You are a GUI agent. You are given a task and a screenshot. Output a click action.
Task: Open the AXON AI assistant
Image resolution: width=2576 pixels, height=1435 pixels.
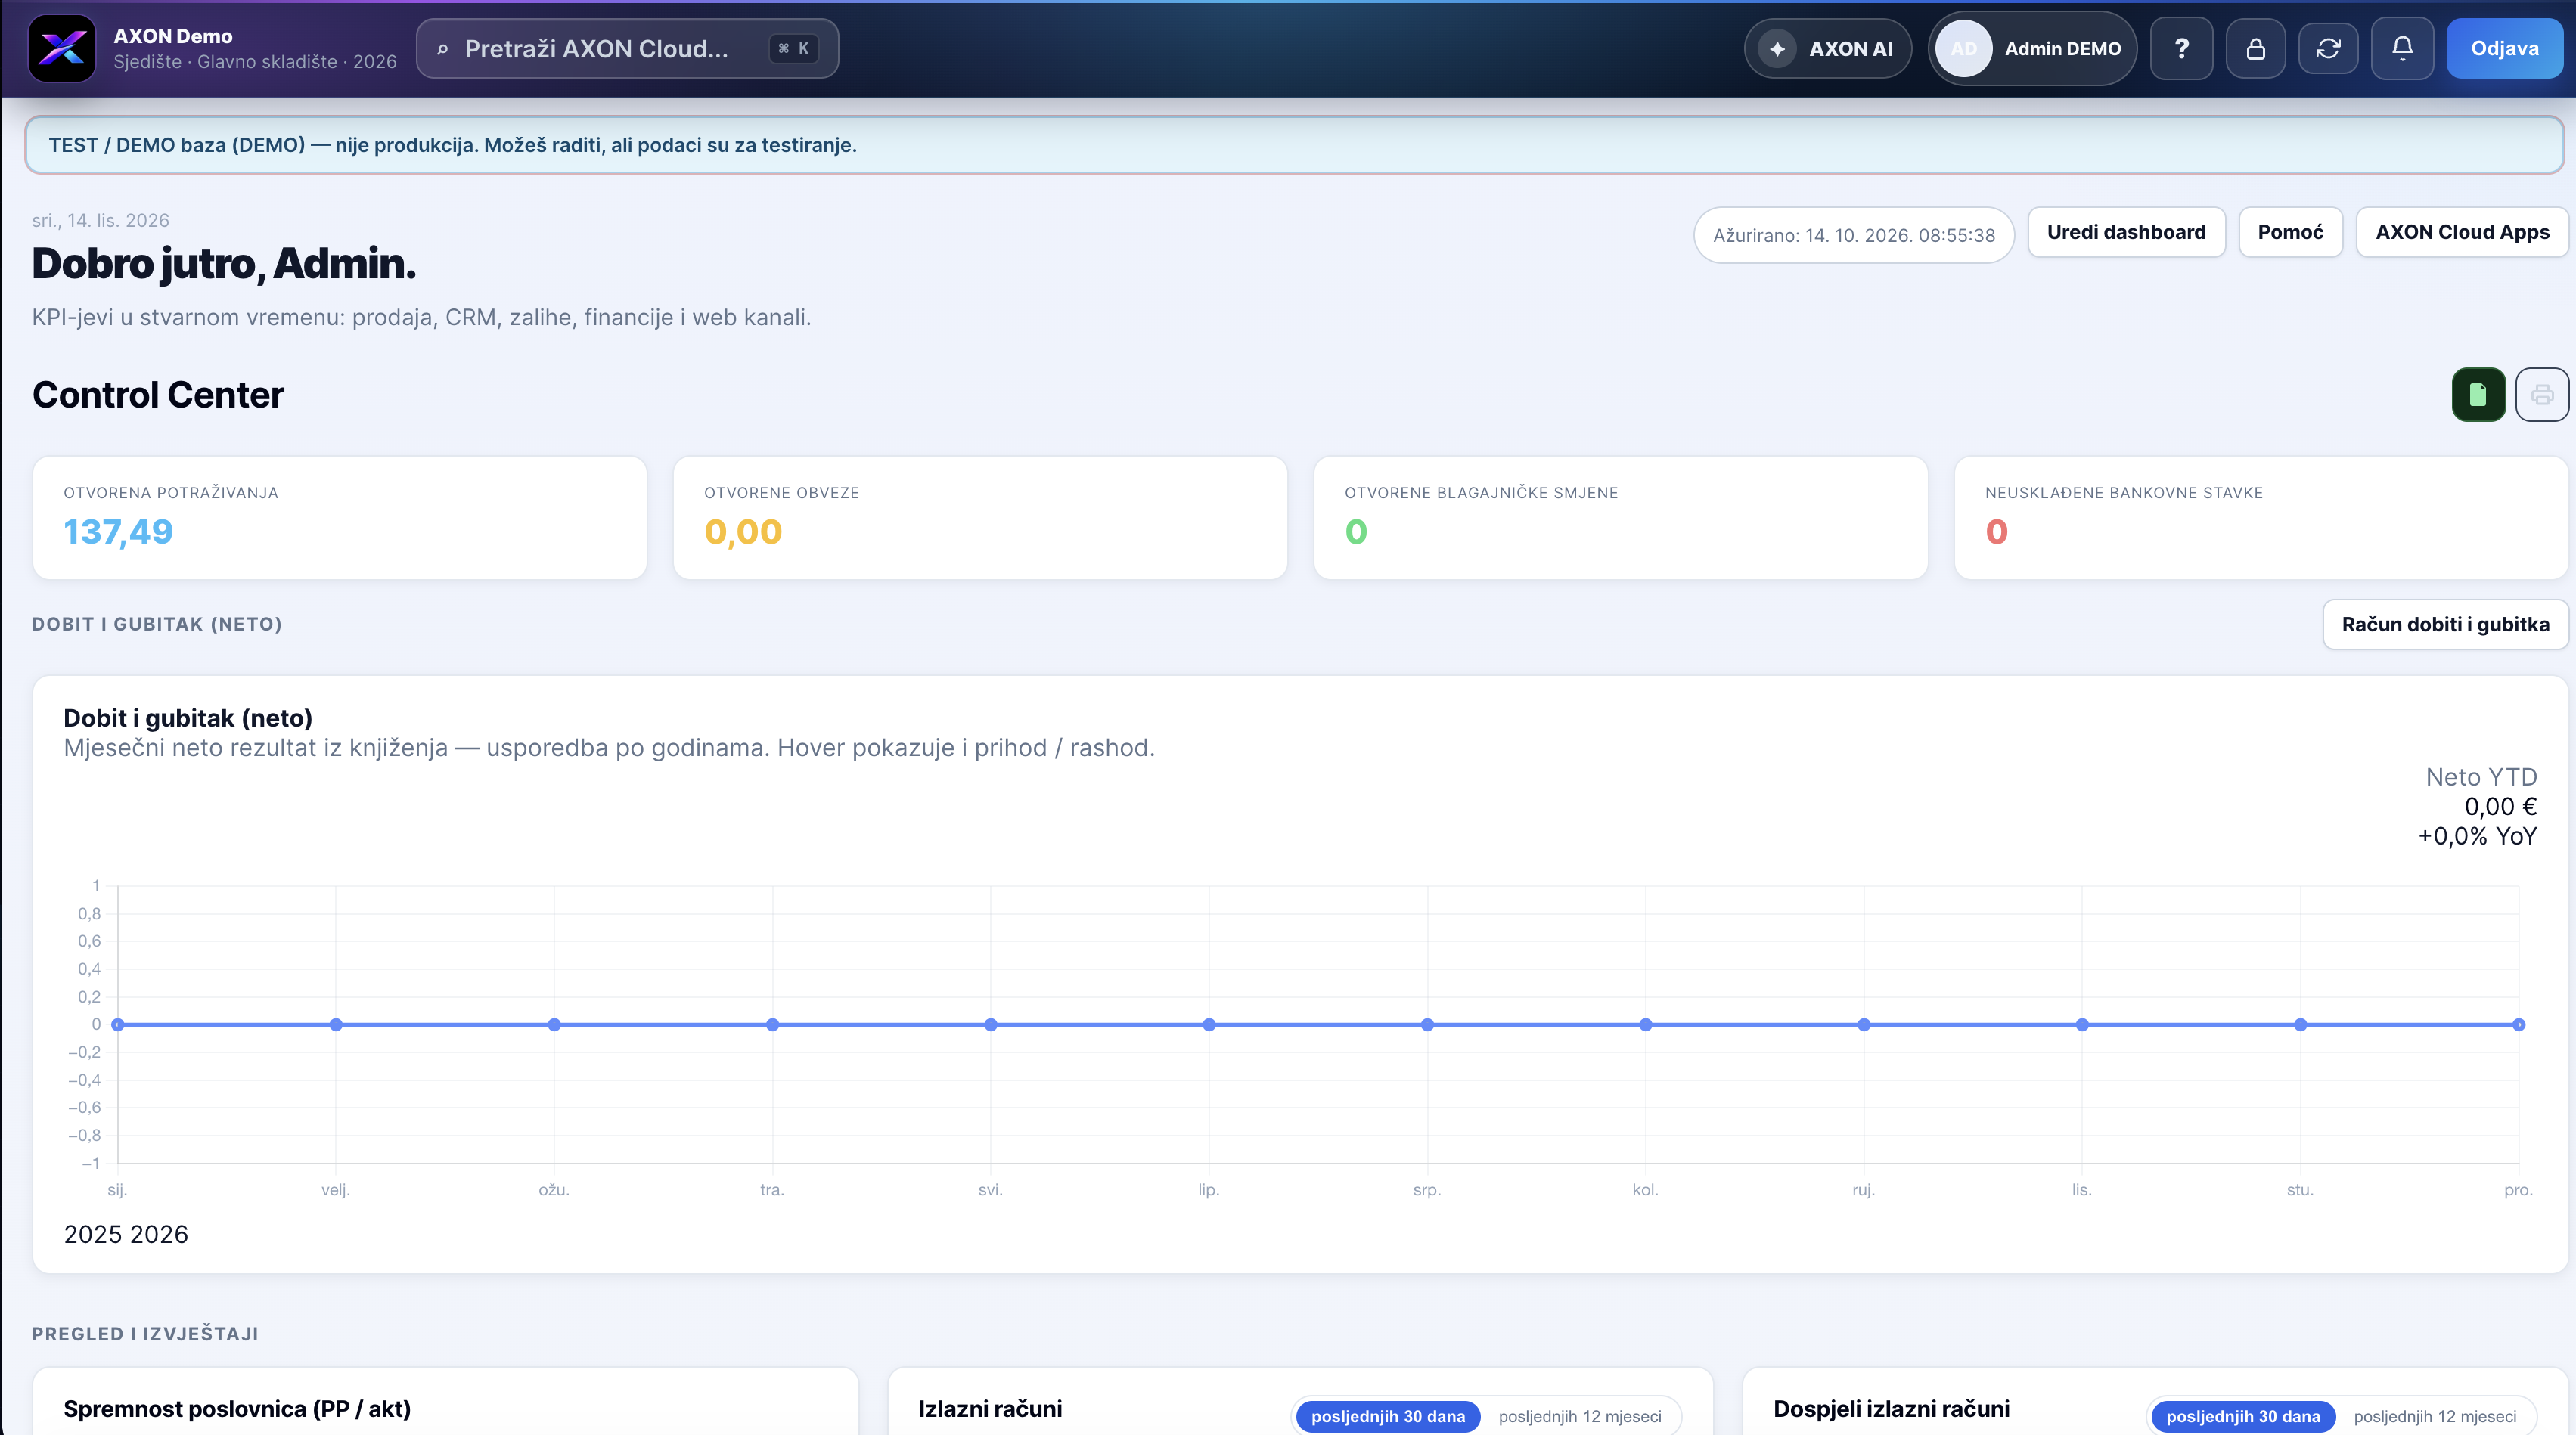[1828, 48]
